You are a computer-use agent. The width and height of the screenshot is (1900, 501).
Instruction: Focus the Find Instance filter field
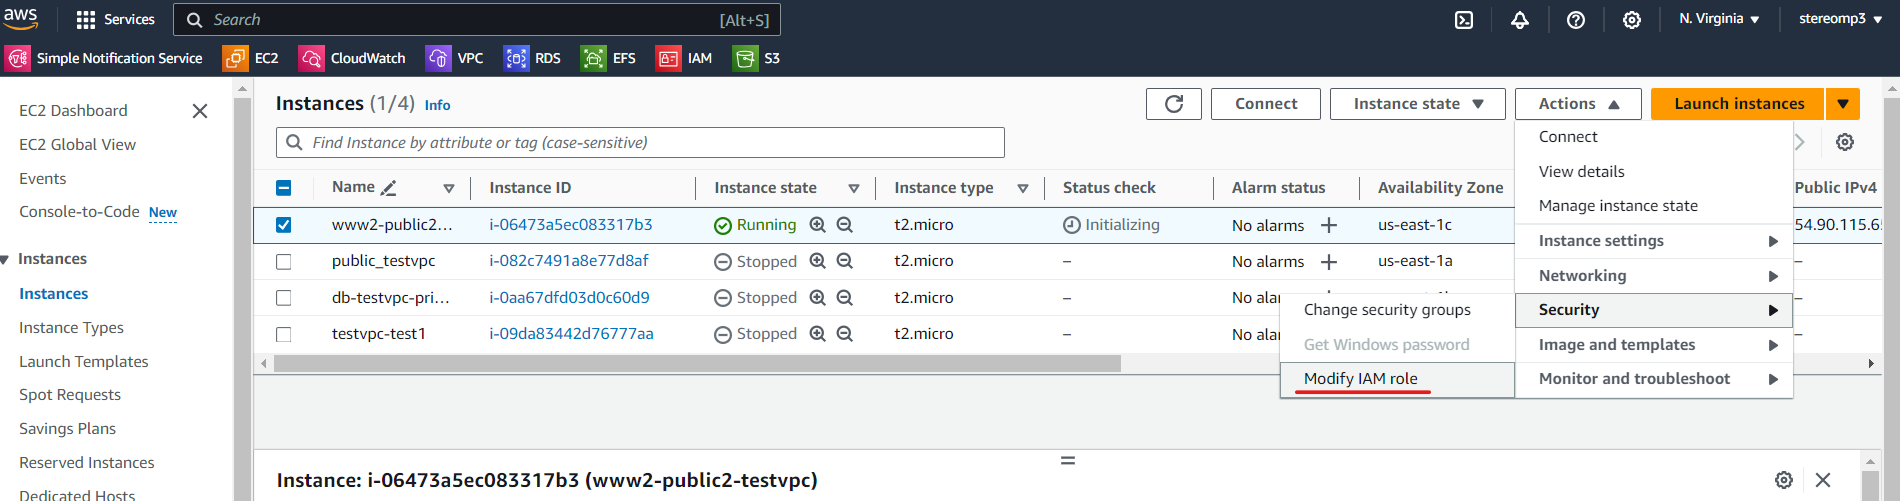pyautogui.click(x=640, y=142)
